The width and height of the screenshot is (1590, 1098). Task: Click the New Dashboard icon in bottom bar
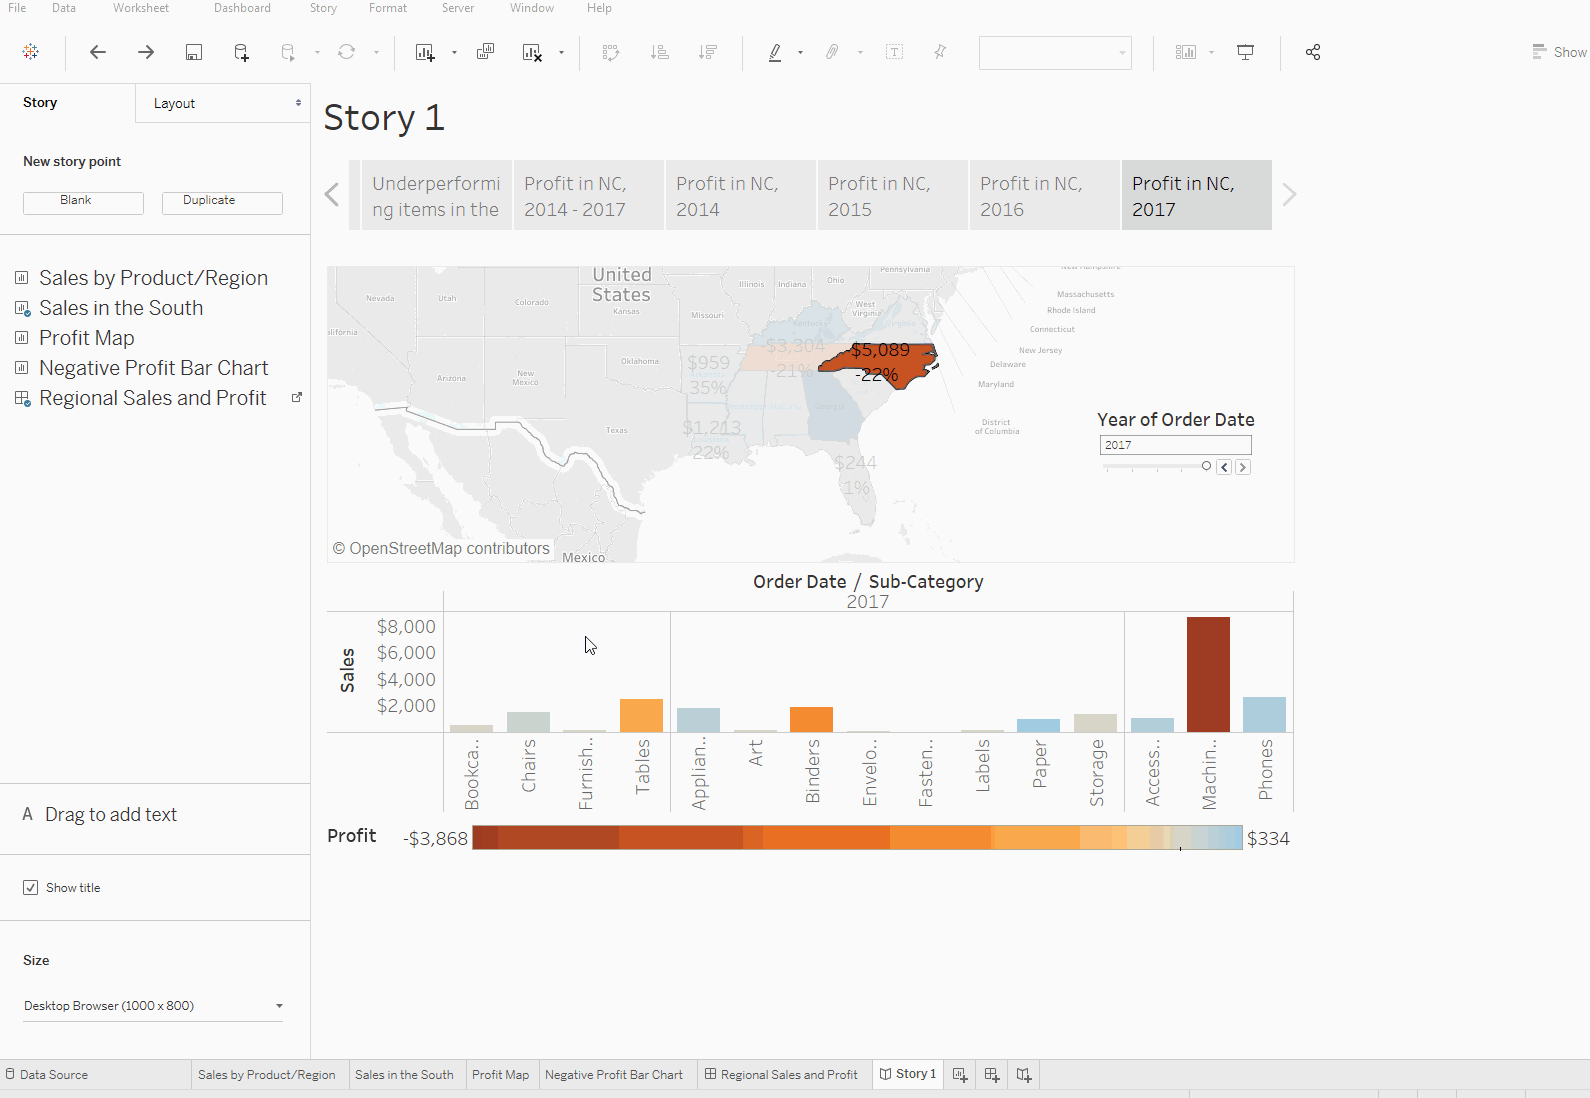click(x=992, y=1074)
